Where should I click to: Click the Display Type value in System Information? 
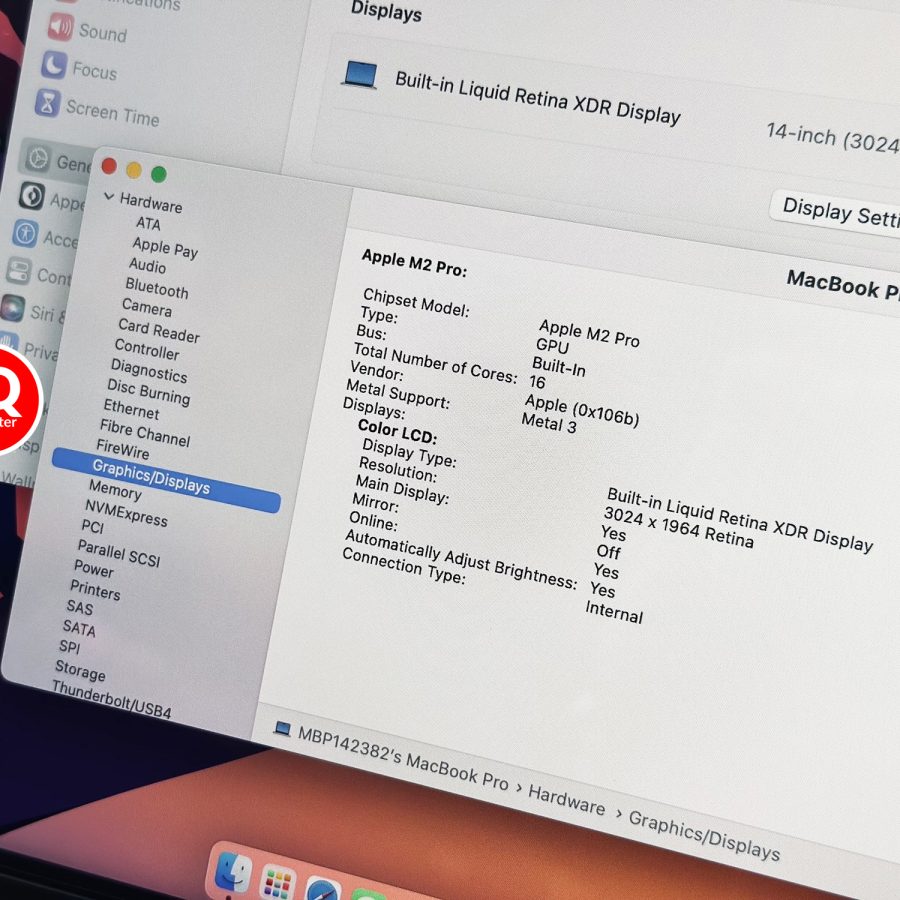[x=740, y=520]
